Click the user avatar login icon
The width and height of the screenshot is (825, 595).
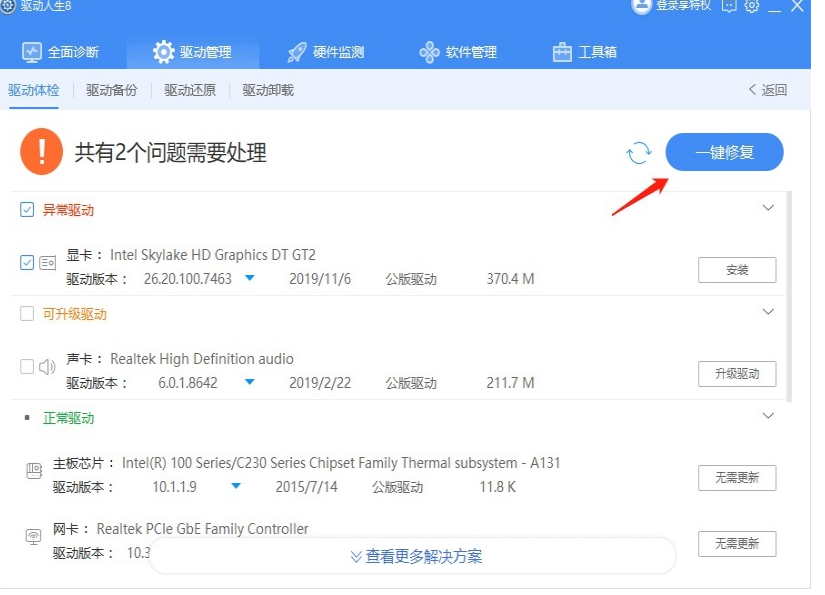point(641,6)
